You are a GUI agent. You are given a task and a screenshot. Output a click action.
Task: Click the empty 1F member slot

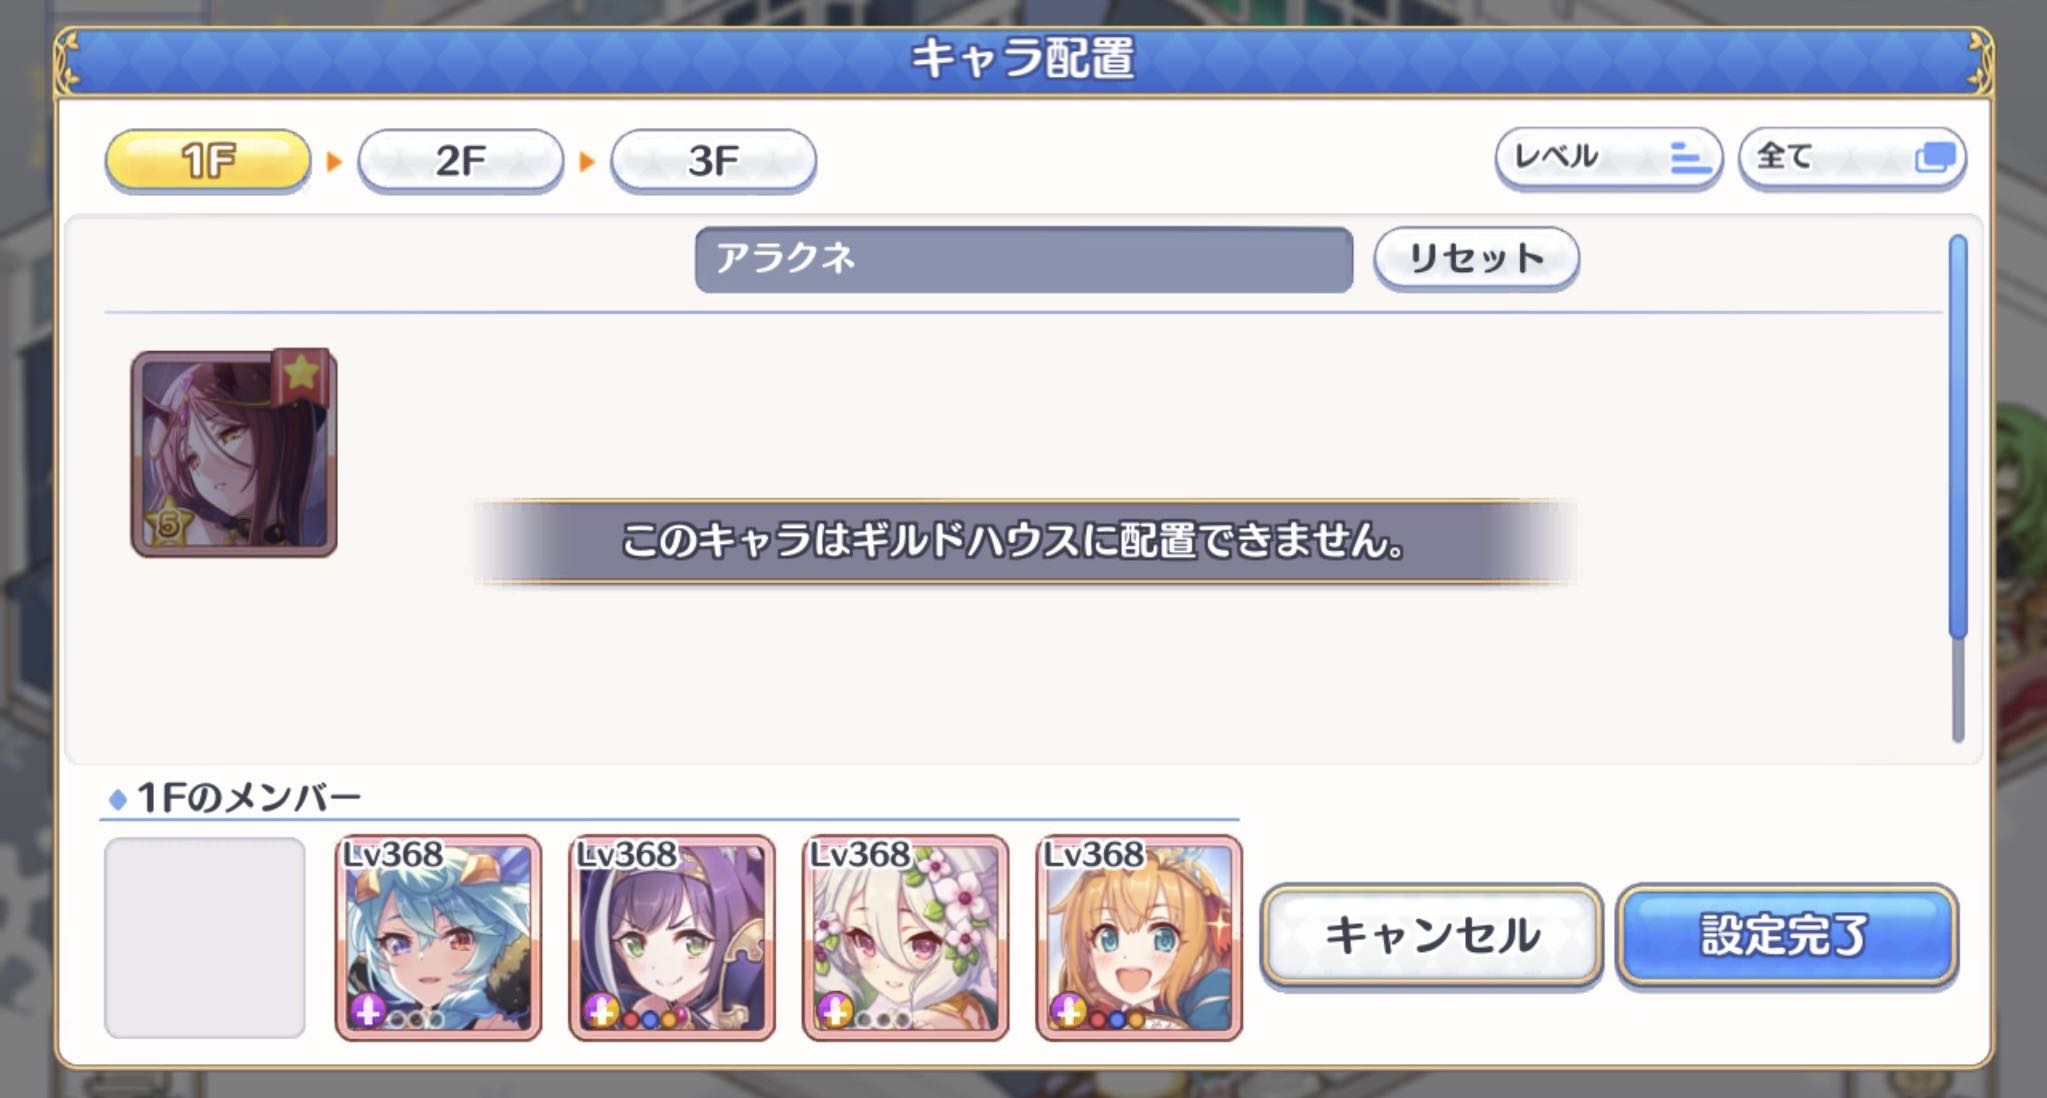coord(205,937)
